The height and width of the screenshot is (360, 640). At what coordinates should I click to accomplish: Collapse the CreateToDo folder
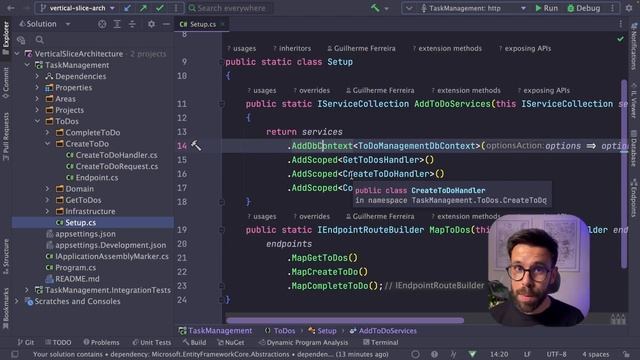(47, 144)
